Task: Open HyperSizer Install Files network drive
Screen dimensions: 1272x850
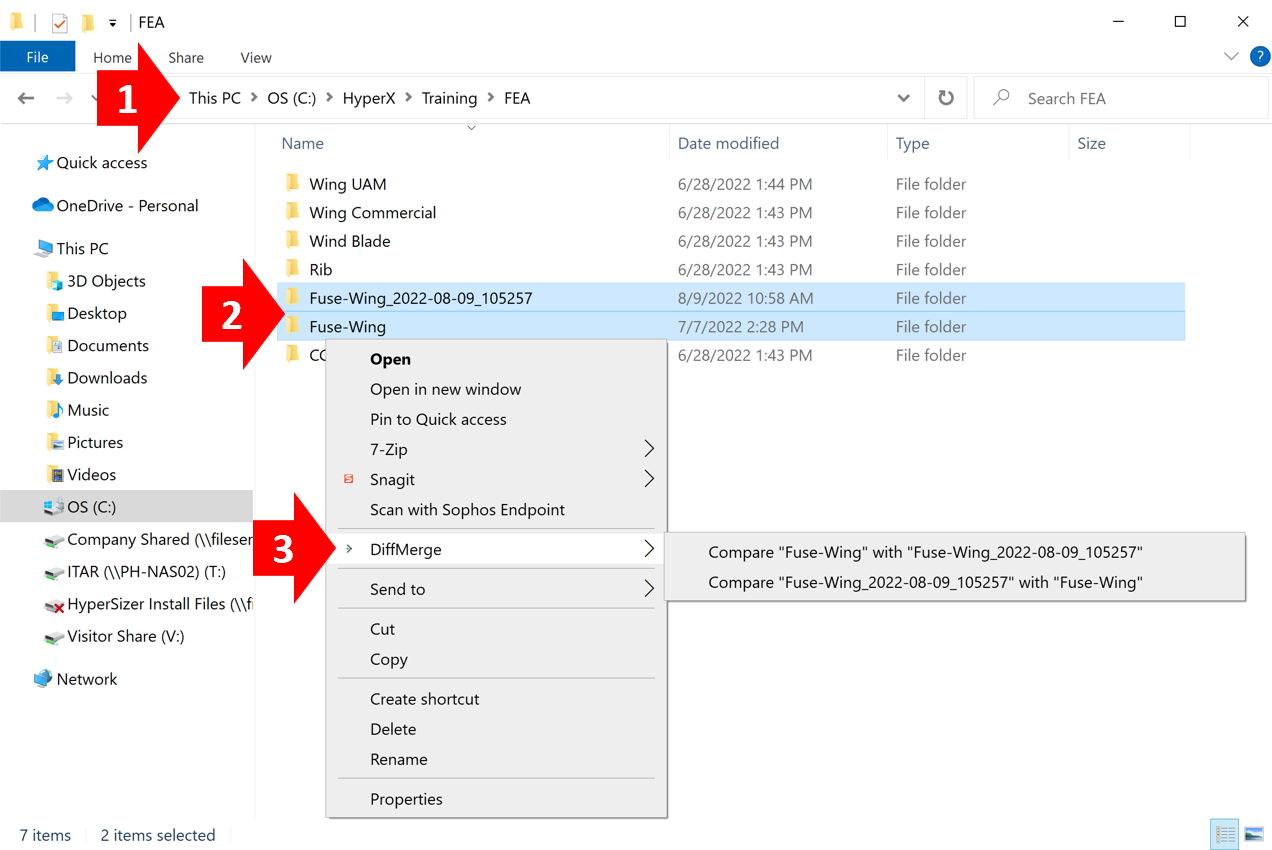Action: pyautogui.click(x=148, y=604)
